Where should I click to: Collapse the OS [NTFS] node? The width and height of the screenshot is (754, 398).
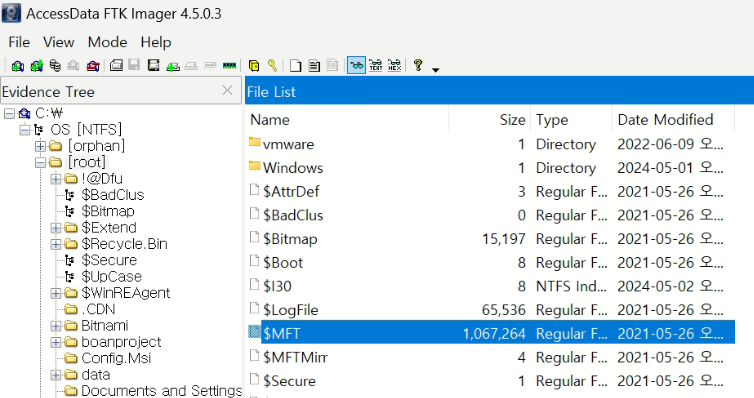coord(25,130)
